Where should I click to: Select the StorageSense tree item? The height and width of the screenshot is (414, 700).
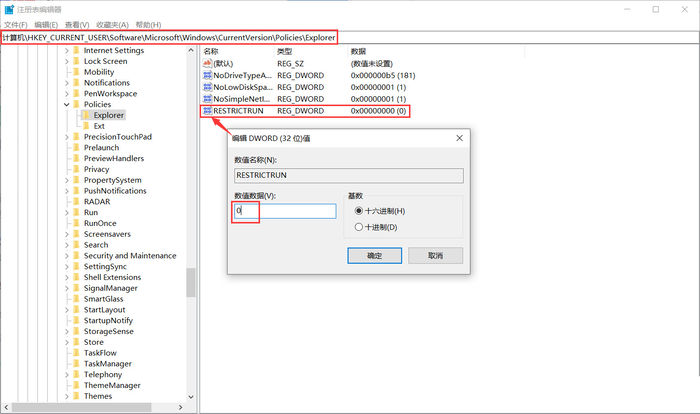coord(108,331)
